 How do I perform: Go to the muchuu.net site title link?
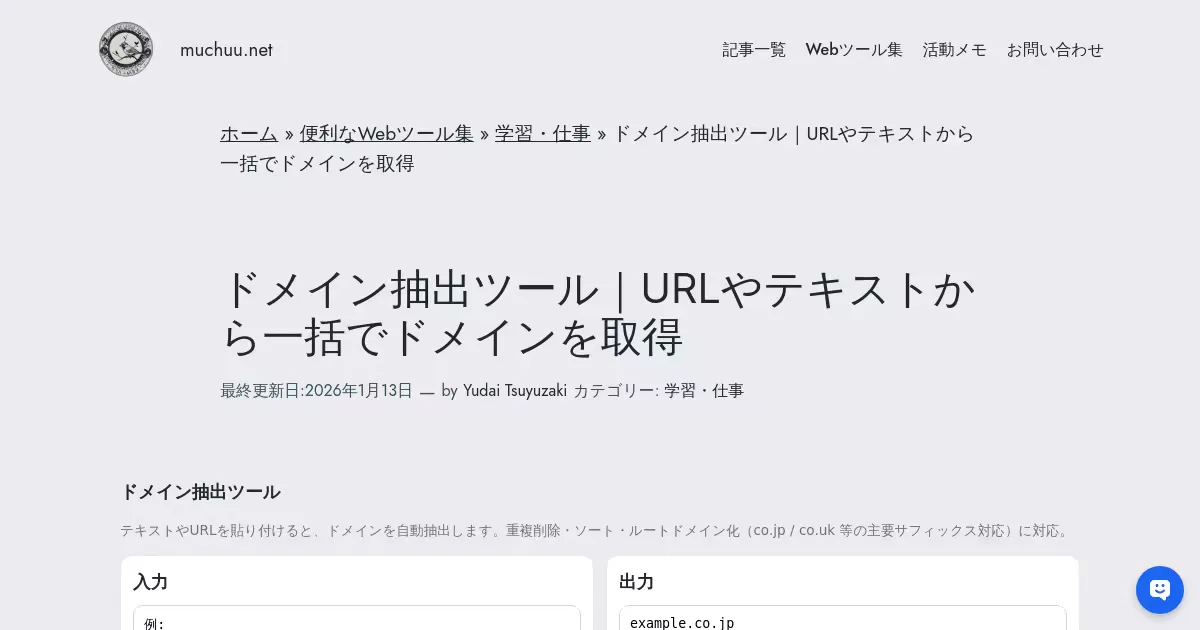[x=226, y=50]
